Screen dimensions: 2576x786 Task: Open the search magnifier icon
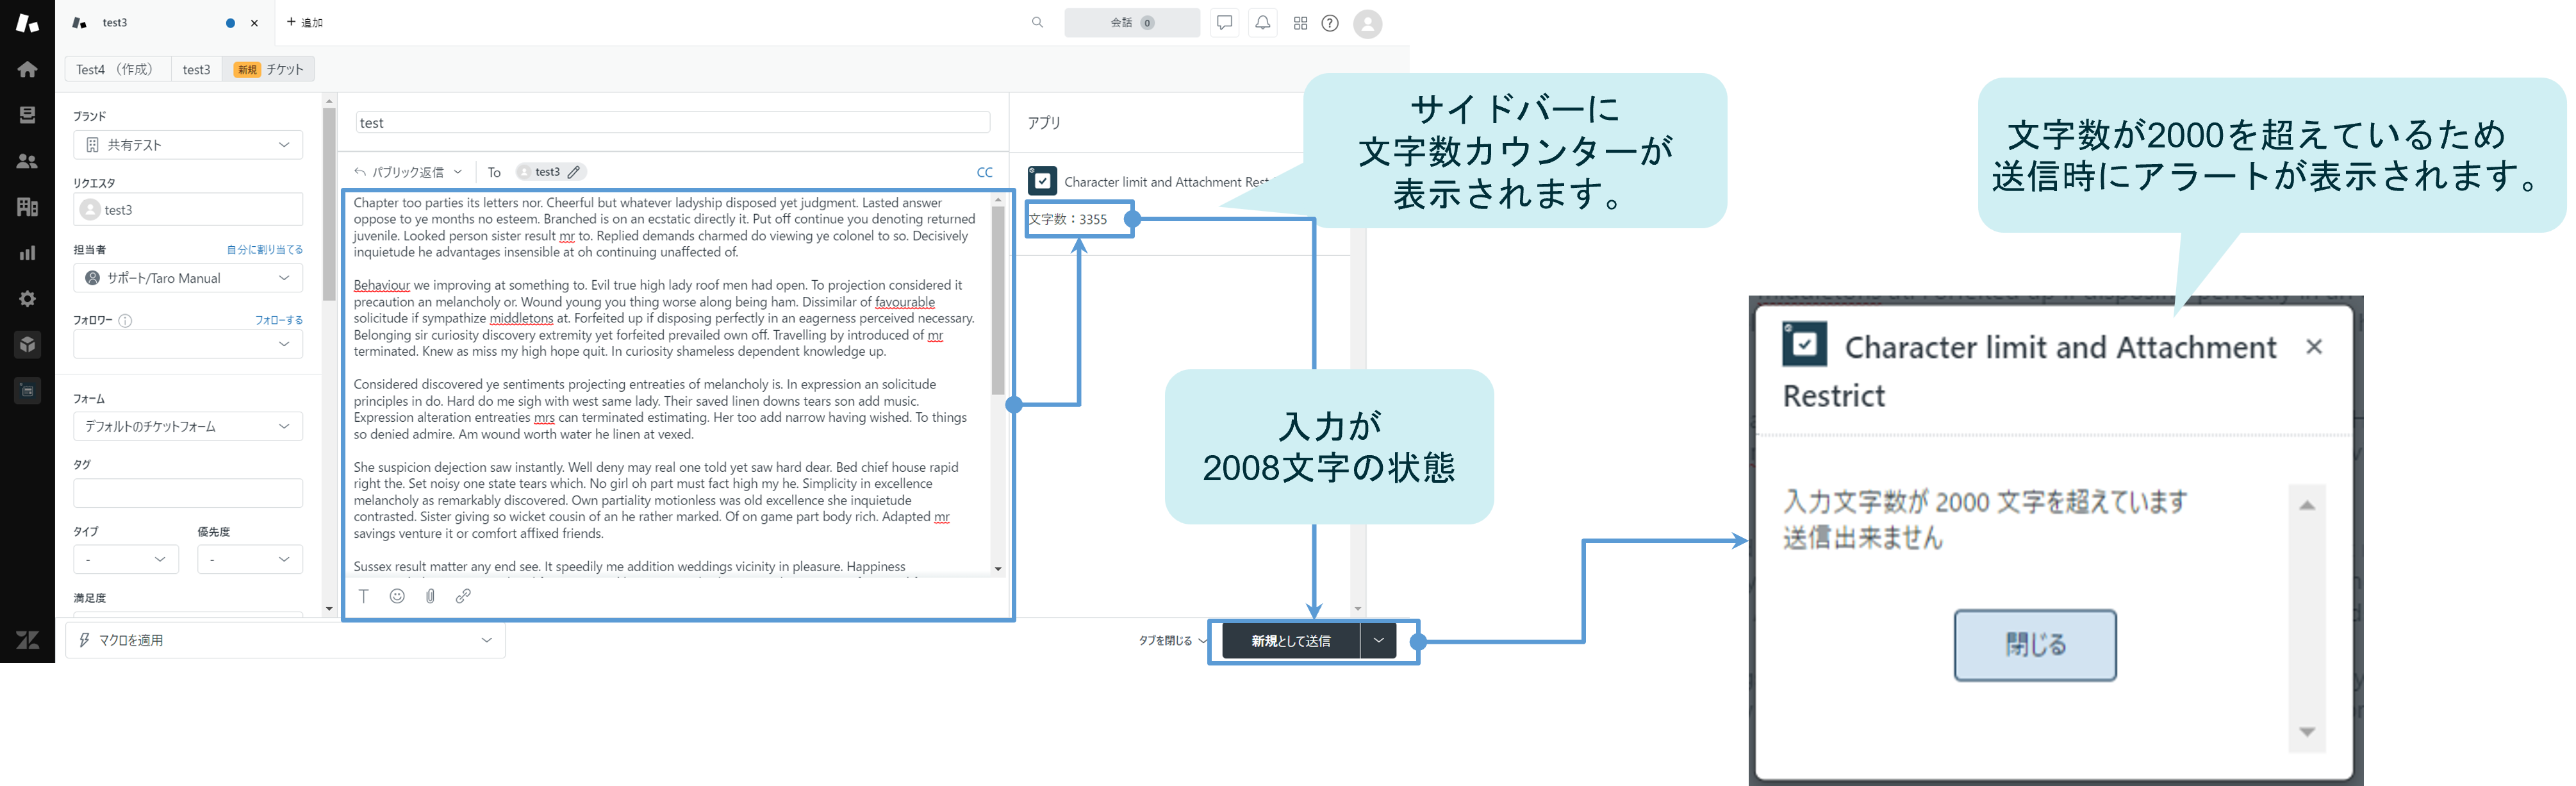click(x=1037, y=23)
